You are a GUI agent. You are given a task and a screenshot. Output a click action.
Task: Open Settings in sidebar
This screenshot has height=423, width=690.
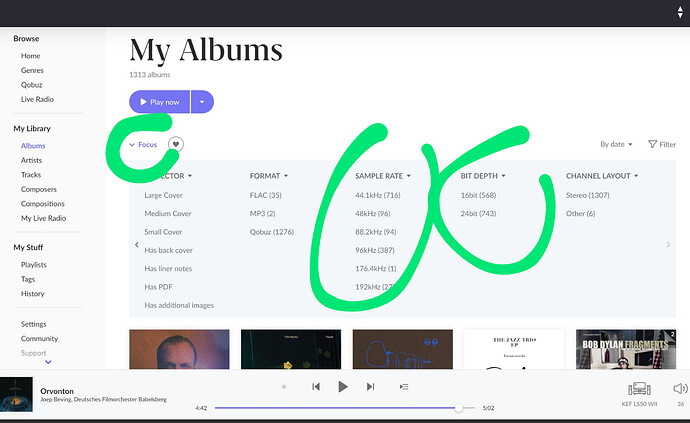(33, 324)
